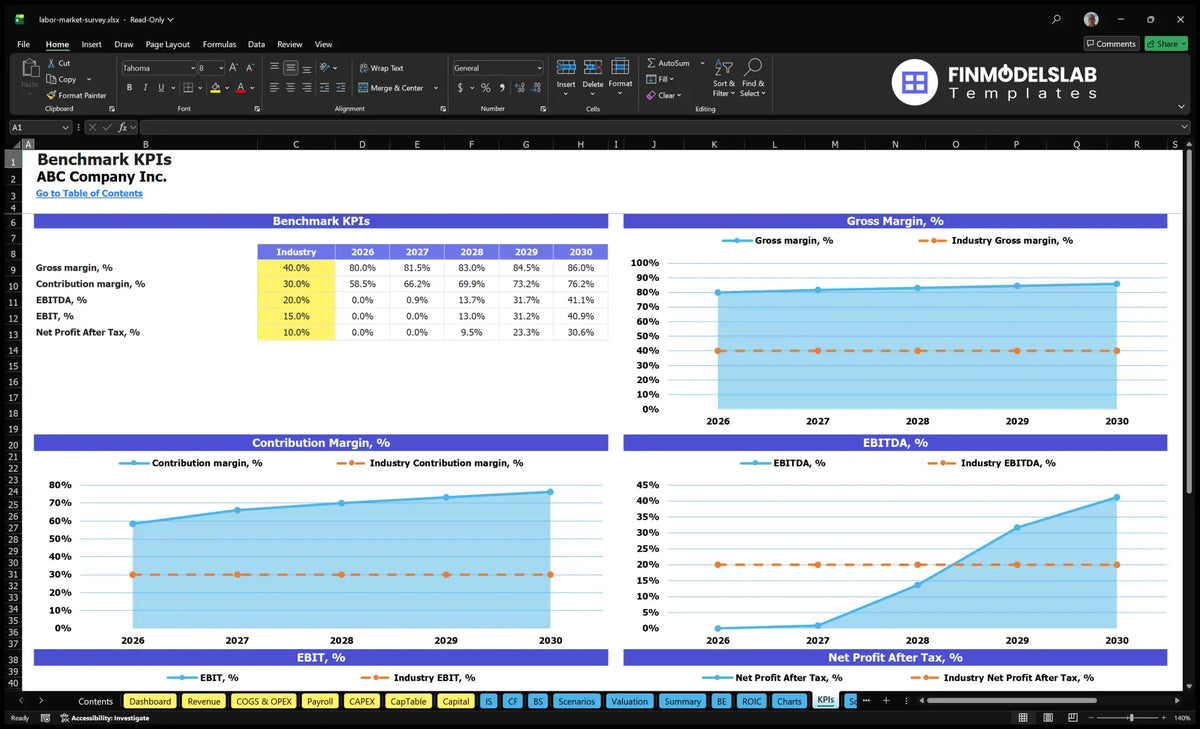Click the Insert cells icon

tap(566, 67)
